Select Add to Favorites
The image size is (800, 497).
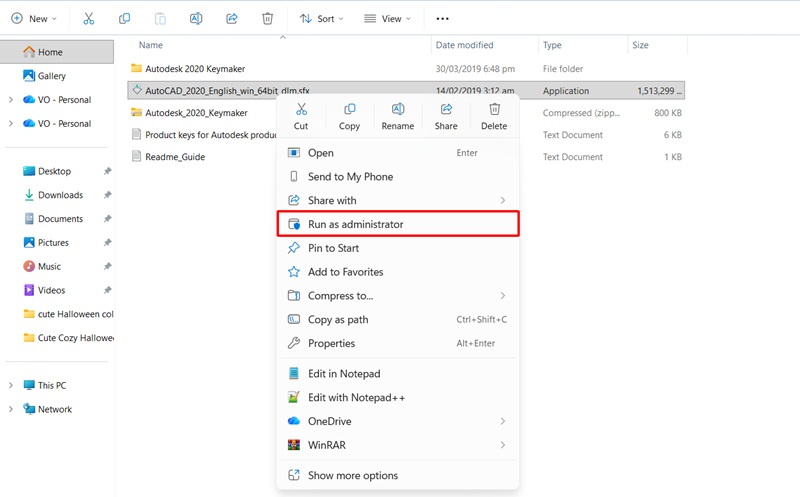tap(398, 272)
